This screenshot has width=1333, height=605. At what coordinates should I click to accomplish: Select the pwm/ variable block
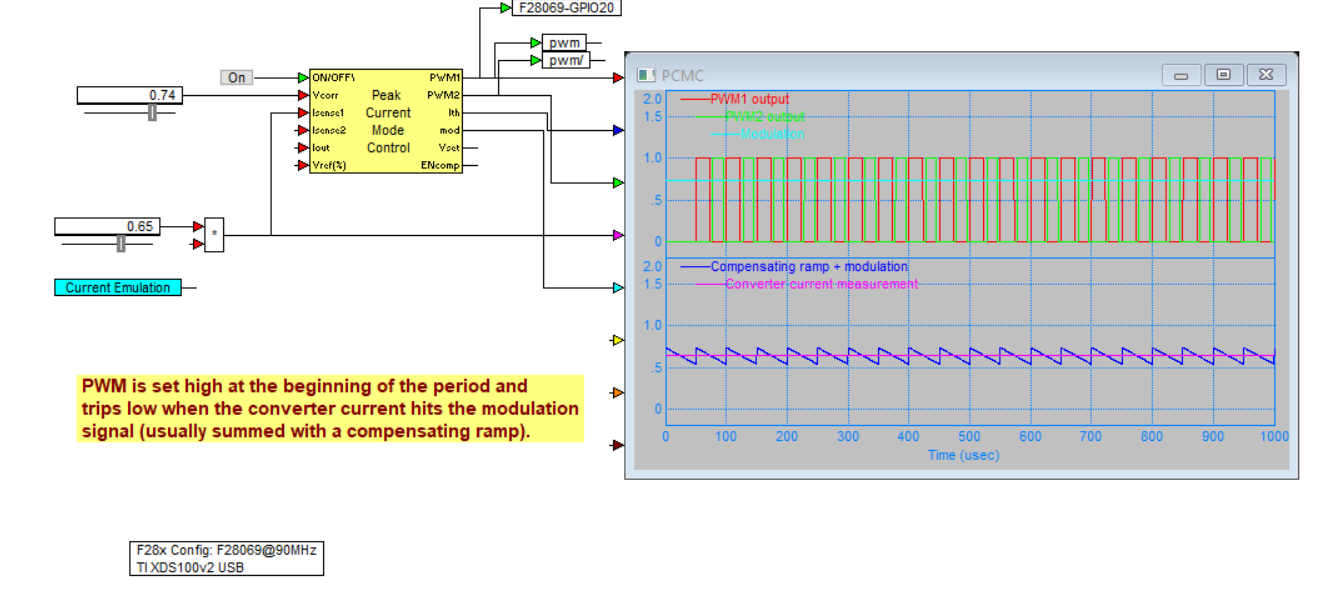(x=566, y=60)
